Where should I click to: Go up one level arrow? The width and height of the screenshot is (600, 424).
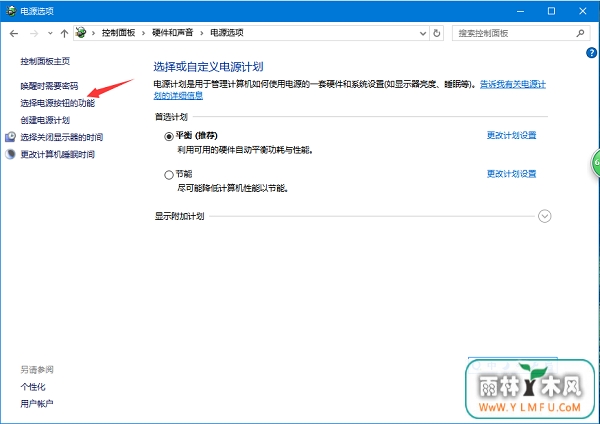pos(64,34)
